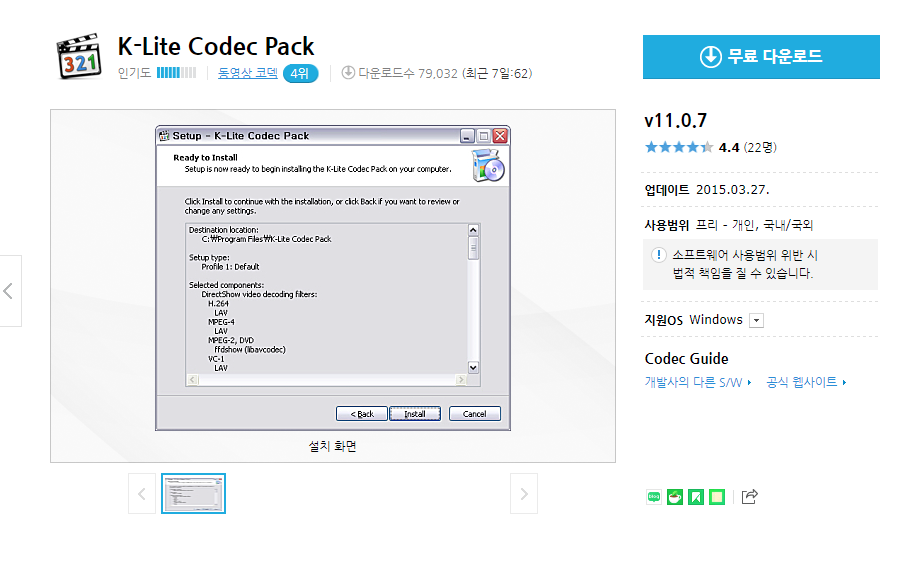Share to Naver blog icon
The height and width of the screenshot is (562, 909).
[x=654, y=497]
